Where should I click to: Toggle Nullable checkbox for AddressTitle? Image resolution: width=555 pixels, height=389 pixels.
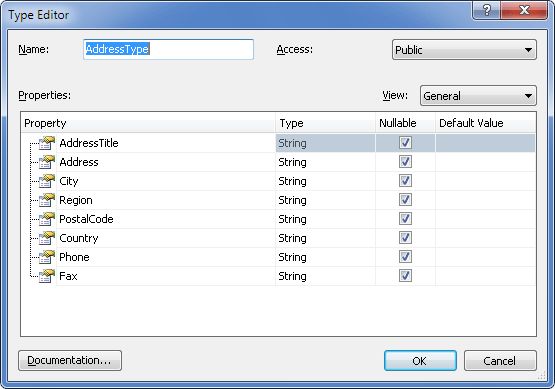[x=405, y=143]
